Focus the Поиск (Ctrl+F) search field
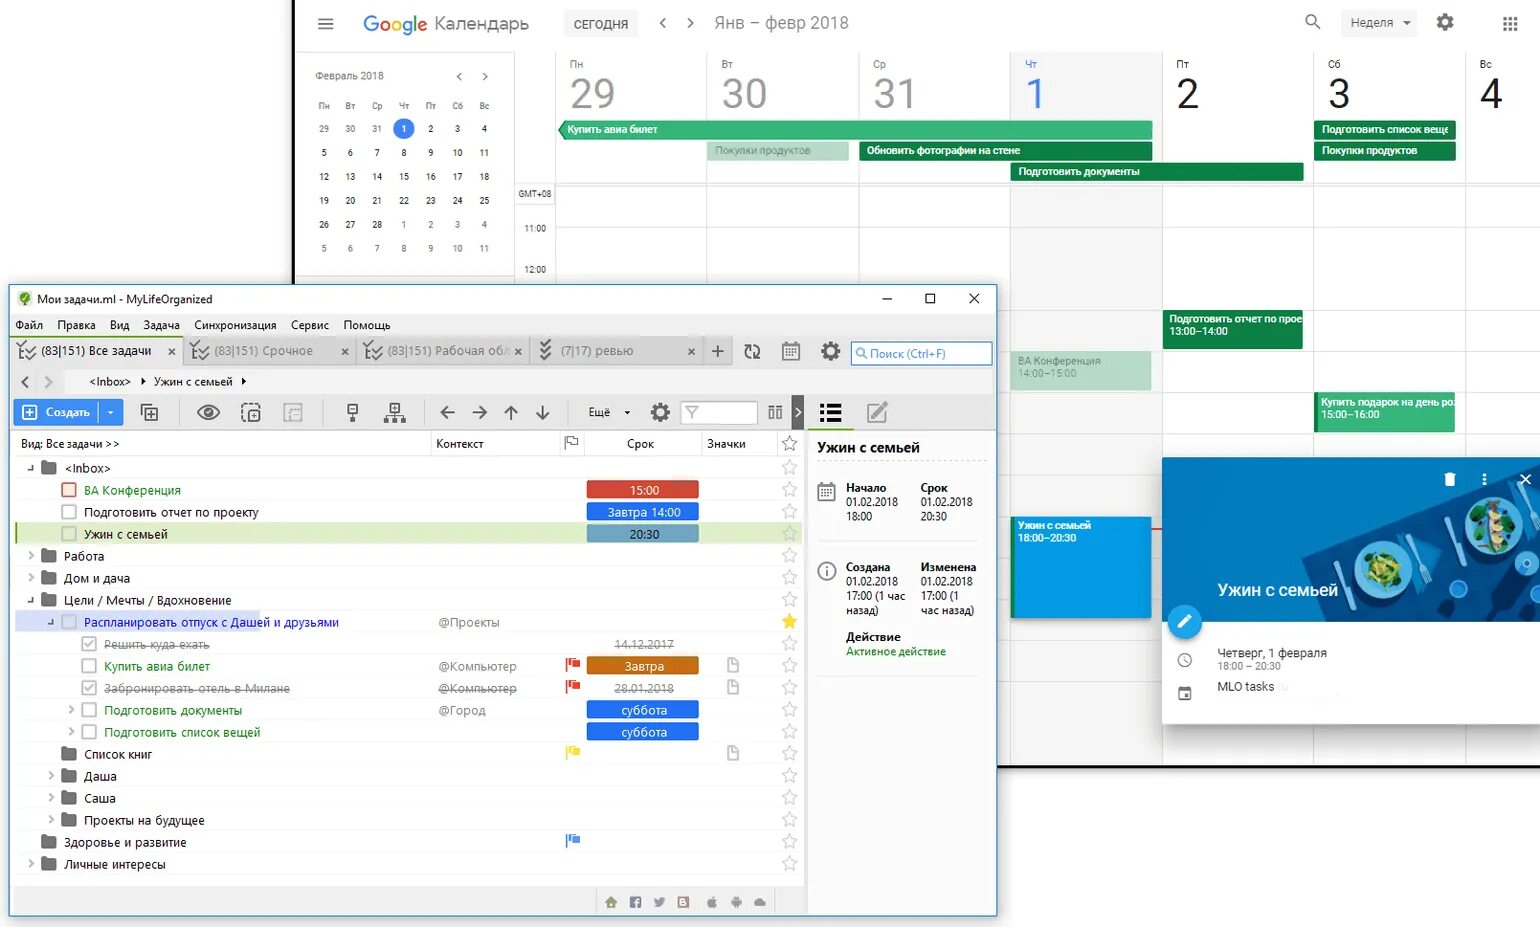The height and width of the screenshot is (927, 1540). tap(921, 353)
